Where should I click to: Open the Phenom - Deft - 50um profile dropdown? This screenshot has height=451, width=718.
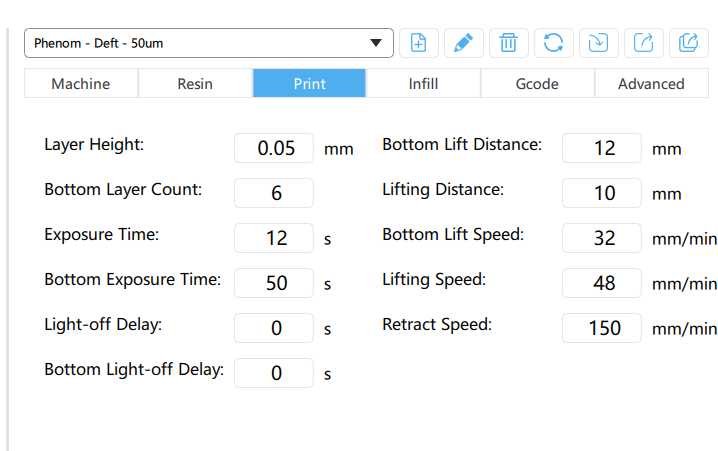click(x=209, y=43)
